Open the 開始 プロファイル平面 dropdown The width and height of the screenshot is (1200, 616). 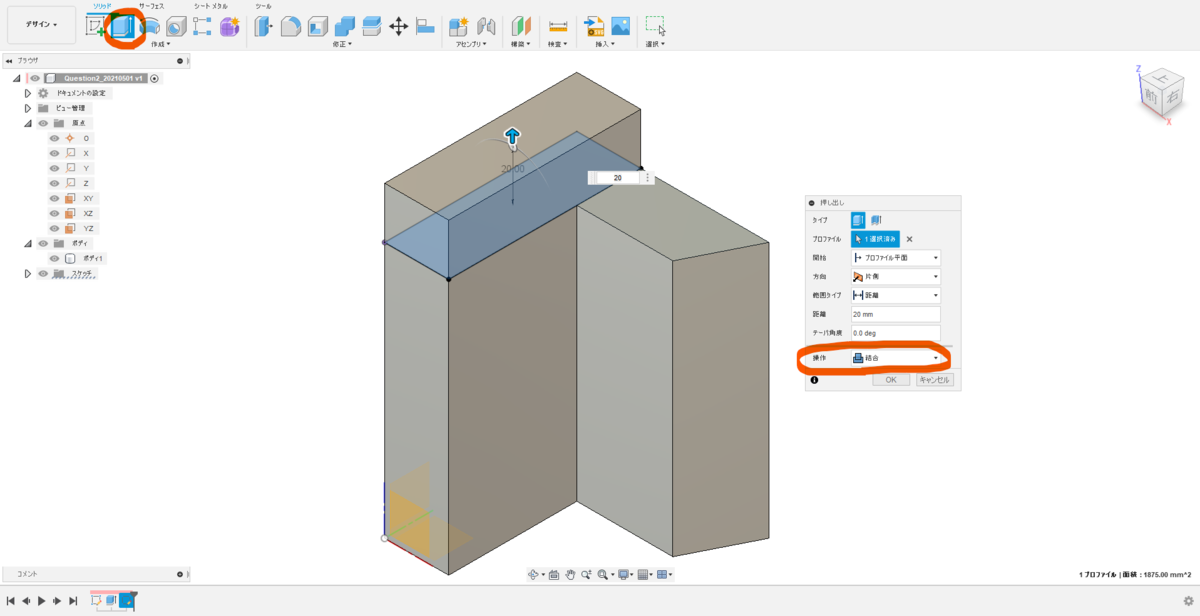coord(896,258)
